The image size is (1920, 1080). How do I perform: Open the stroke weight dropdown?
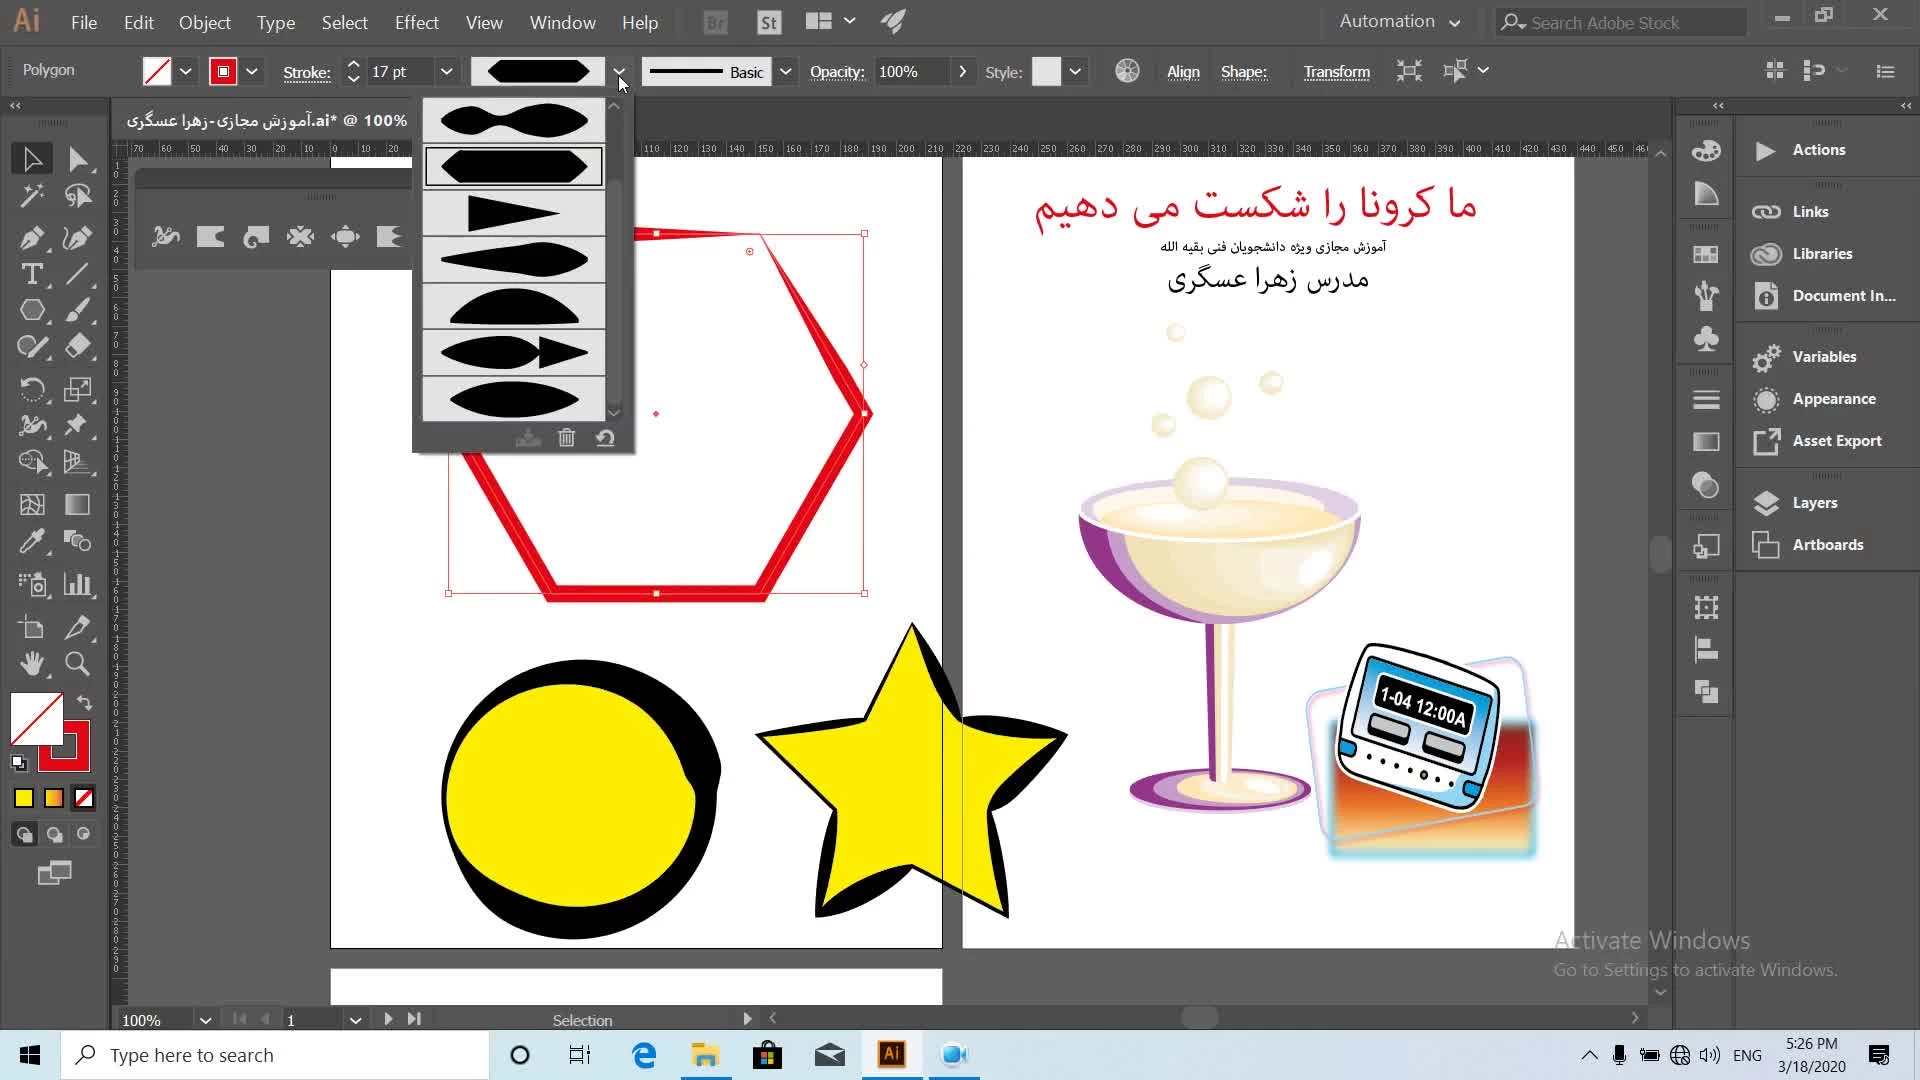point(446,71)
